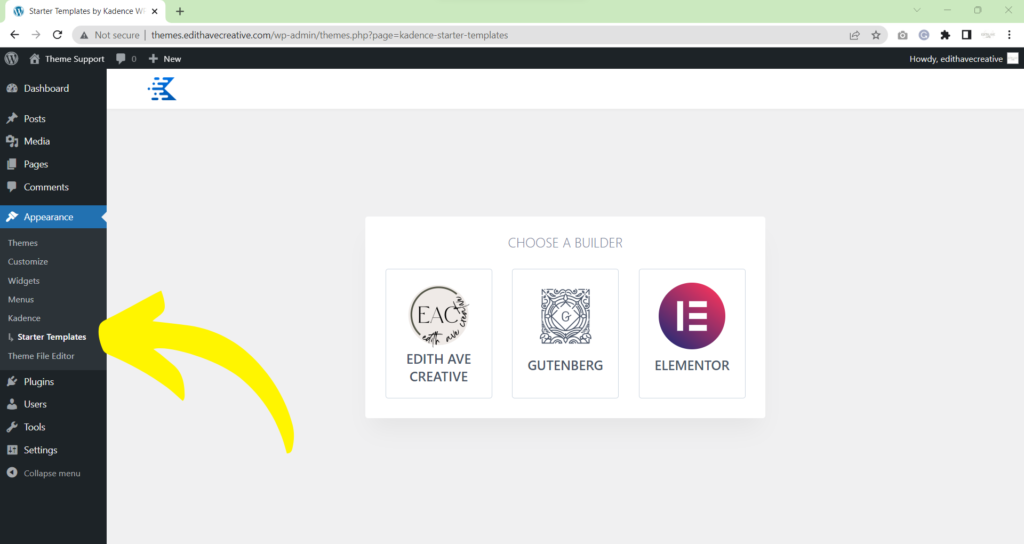The height and width of the screenshot is (544, 1024).
Task: Click the Gutenberg logo icon
Action: coord(565,316)
